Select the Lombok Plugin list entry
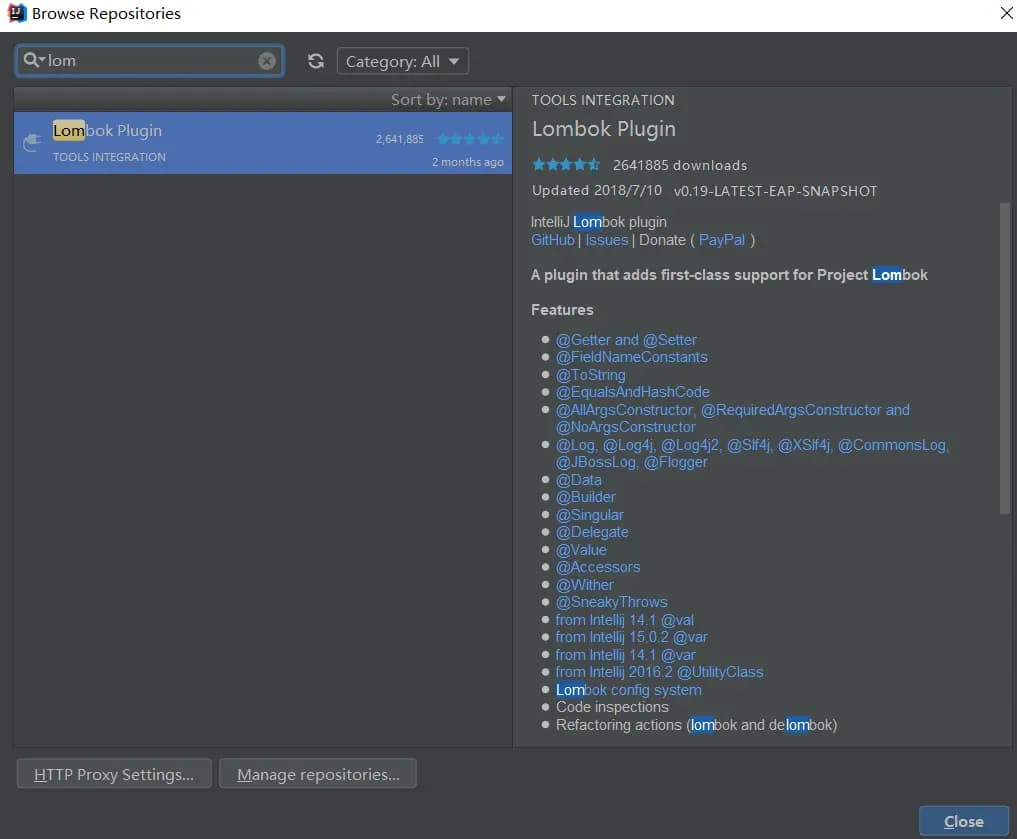 [x=263, y=143]
